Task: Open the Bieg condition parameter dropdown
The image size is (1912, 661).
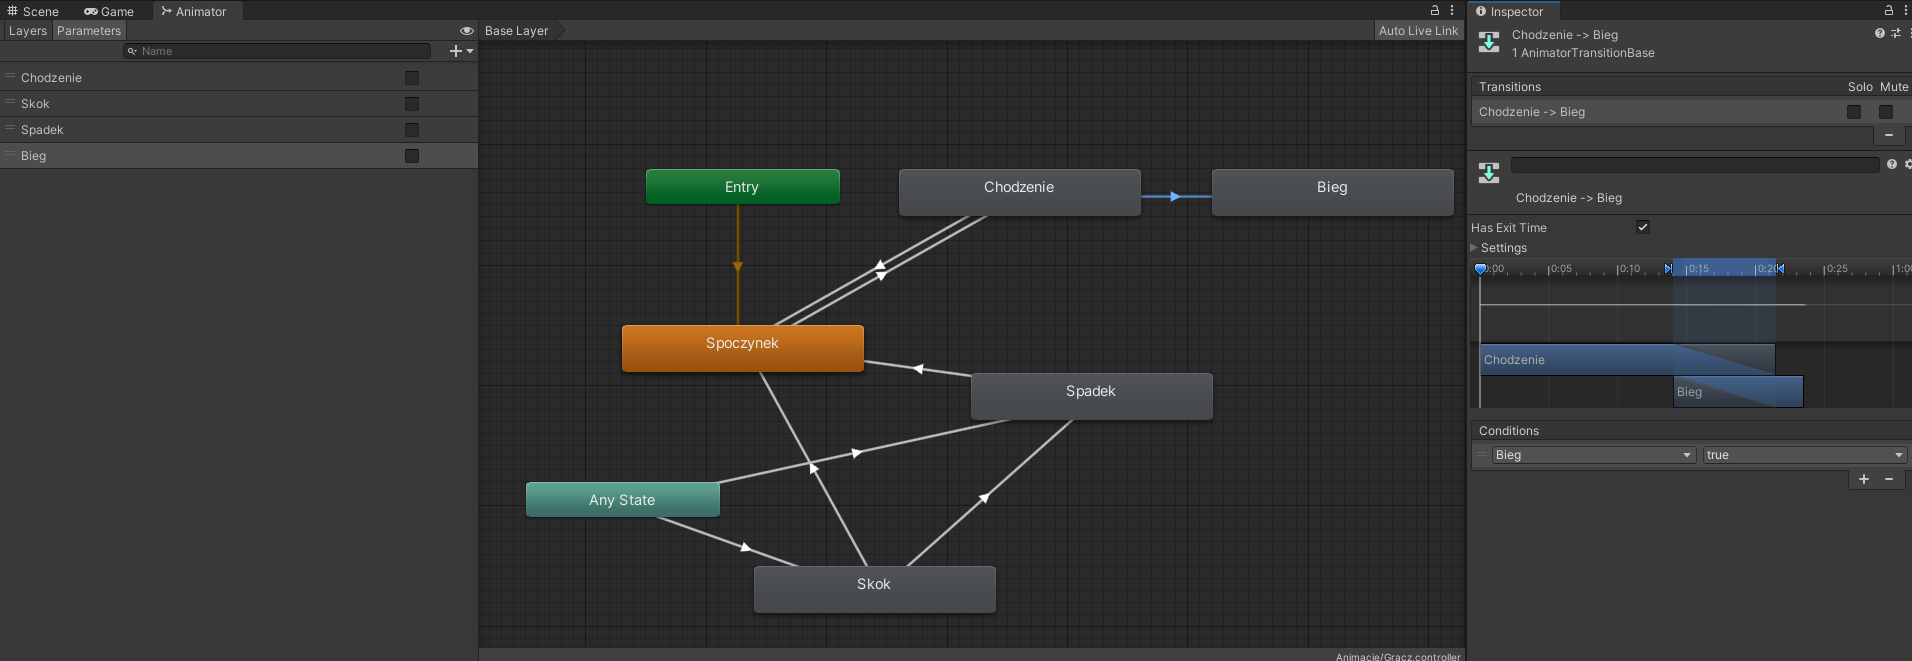Action: [x=1593, y=455]
